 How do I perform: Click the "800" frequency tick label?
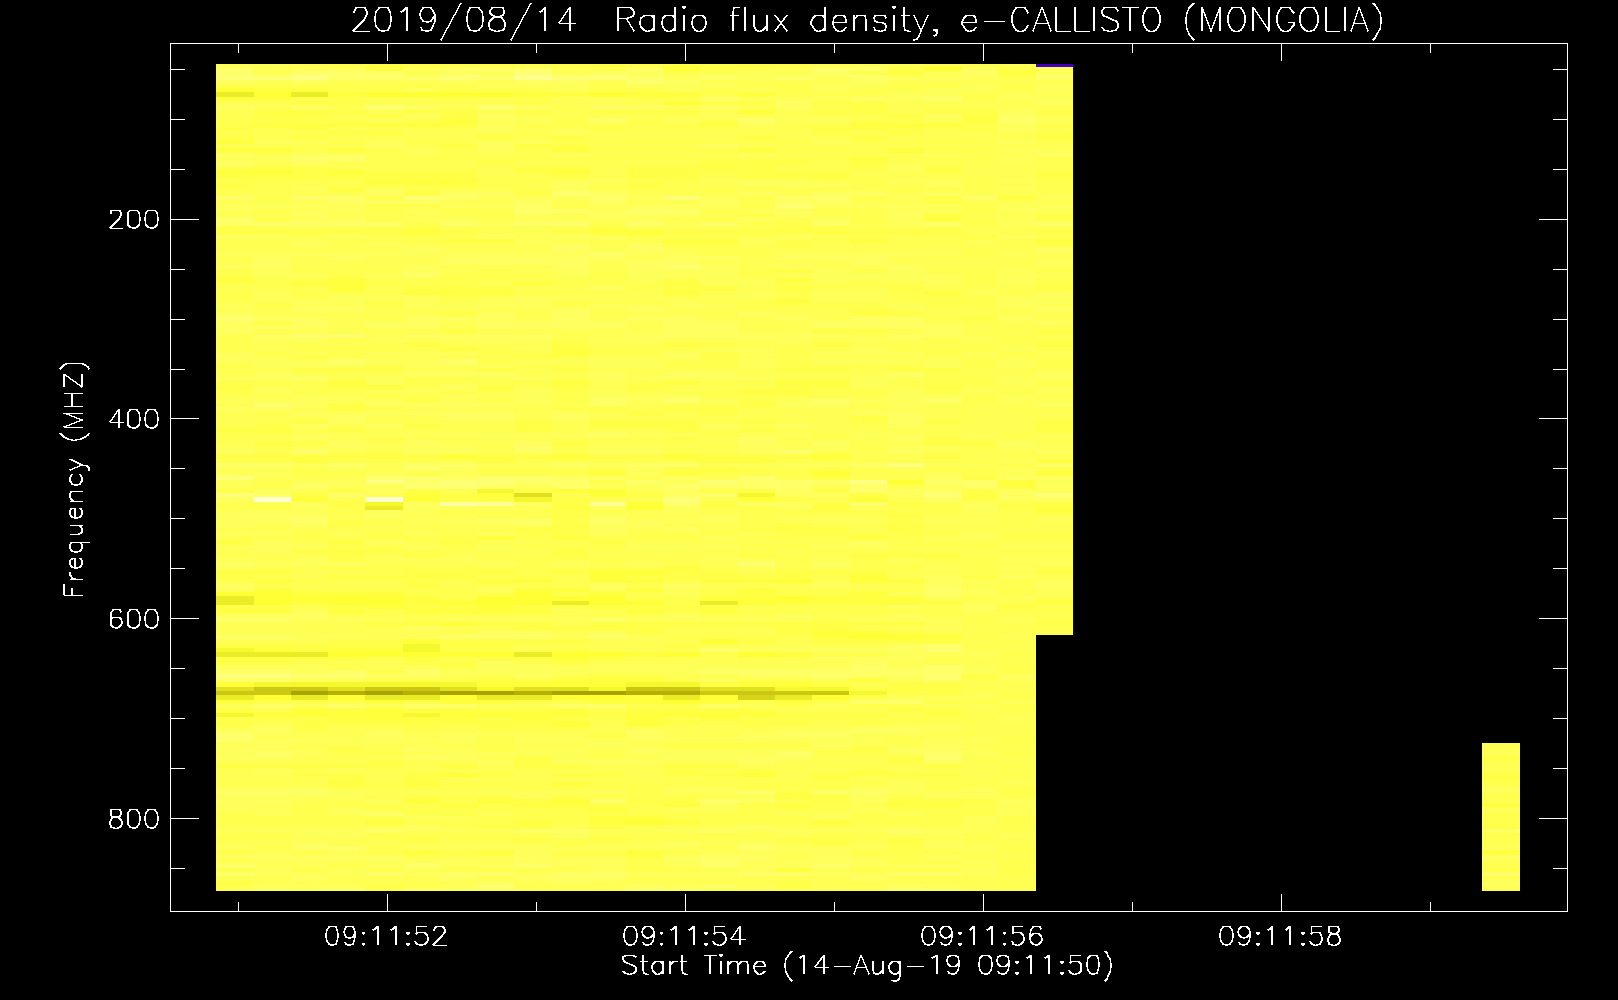(133, 819)
